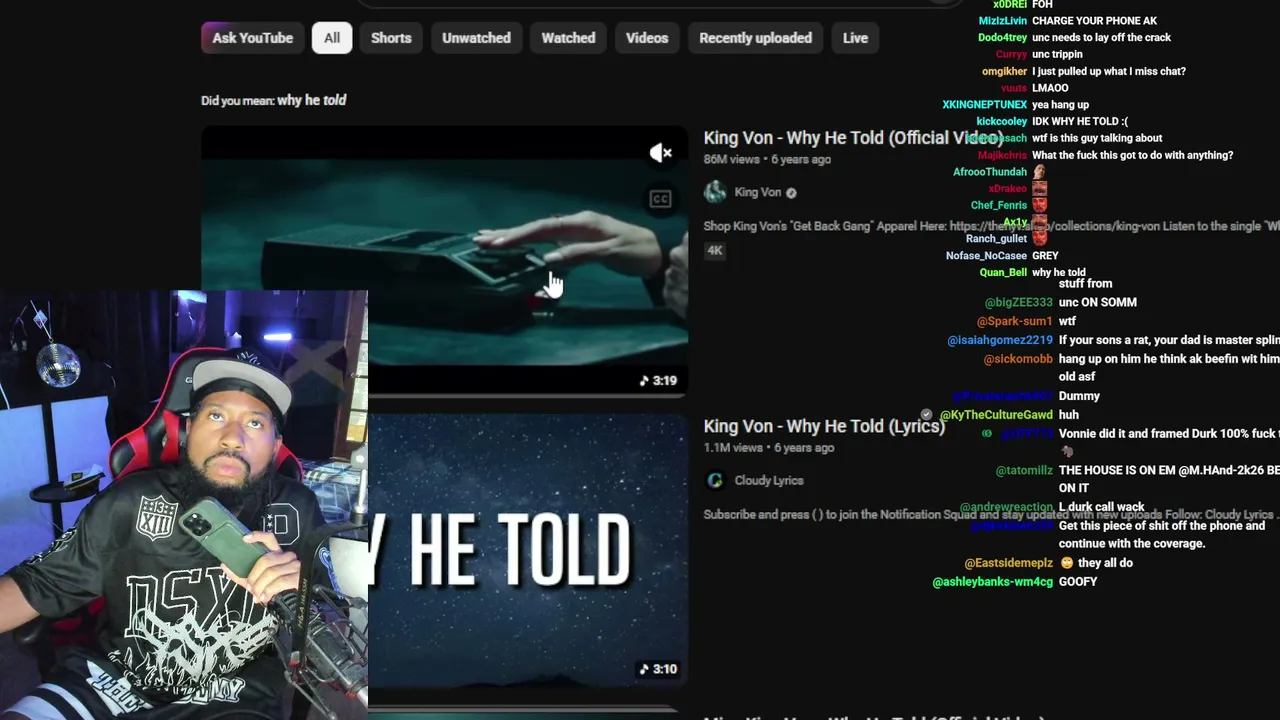1280x720 pixels.
Task: Click the 4K quality badge
Action: click(715, 250)
